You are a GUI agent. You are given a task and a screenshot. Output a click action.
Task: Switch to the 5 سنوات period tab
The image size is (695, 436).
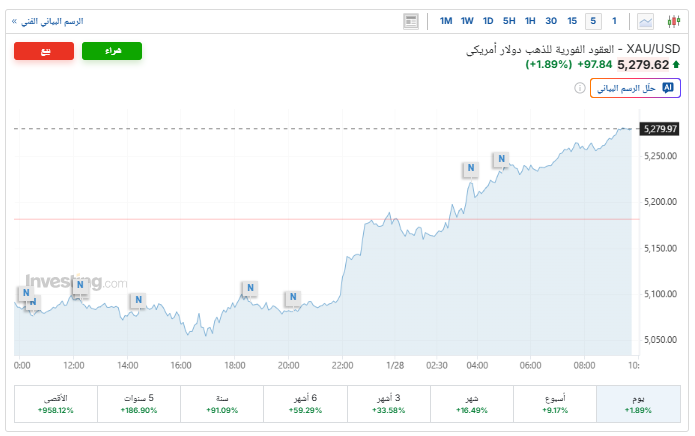pyautogui.click(x=139, y=404)
